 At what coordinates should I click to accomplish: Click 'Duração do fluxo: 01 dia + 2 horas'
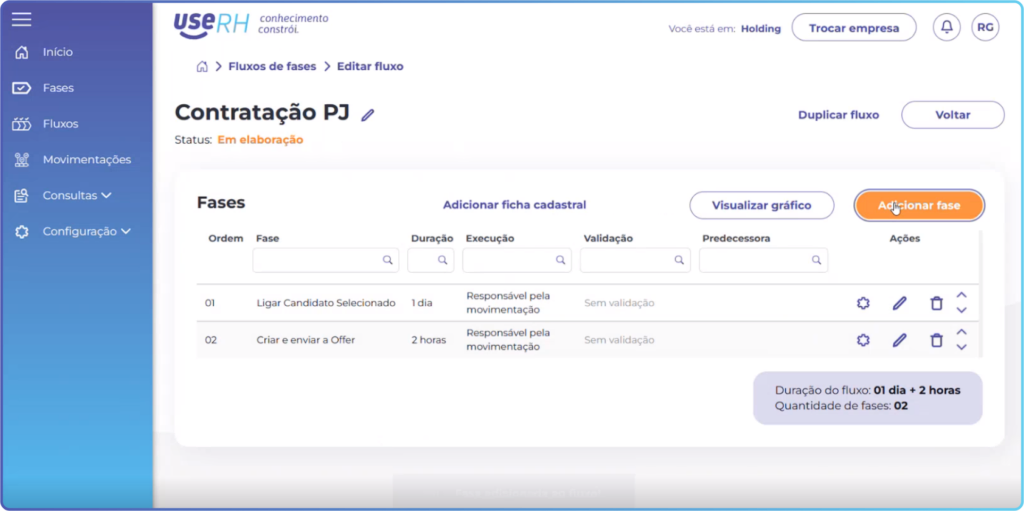click(x=868, y=391)
